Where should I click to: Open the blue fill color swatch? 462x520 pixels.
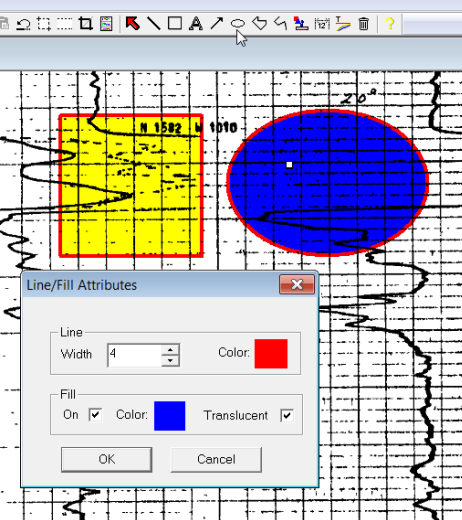click(170, 416)
